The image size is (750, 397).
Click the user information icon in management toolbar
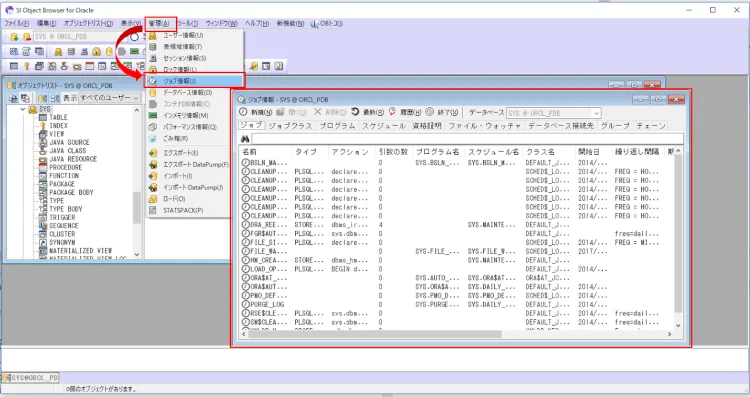click(58, 51)
